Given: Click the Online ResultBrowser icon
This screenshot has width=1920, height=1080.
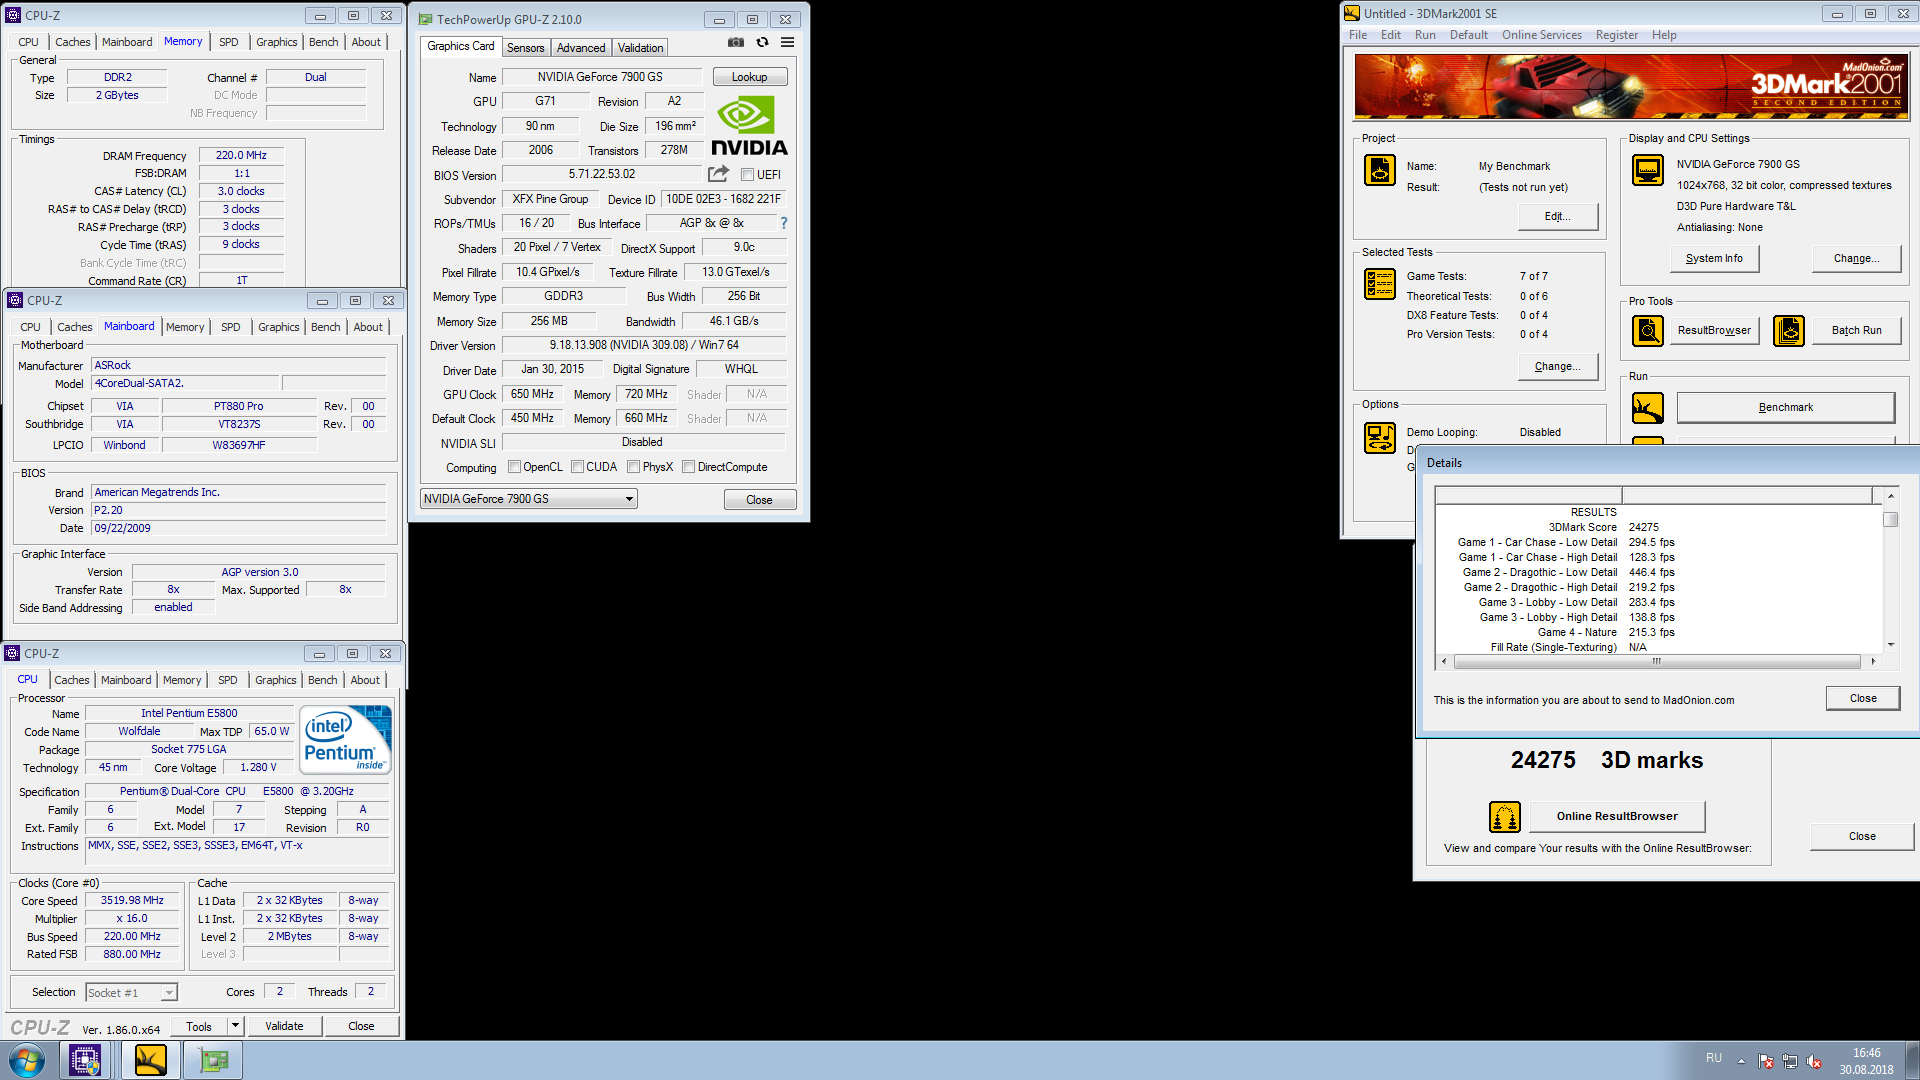Looking at the screenshot, I should (x=1505, y=816).
